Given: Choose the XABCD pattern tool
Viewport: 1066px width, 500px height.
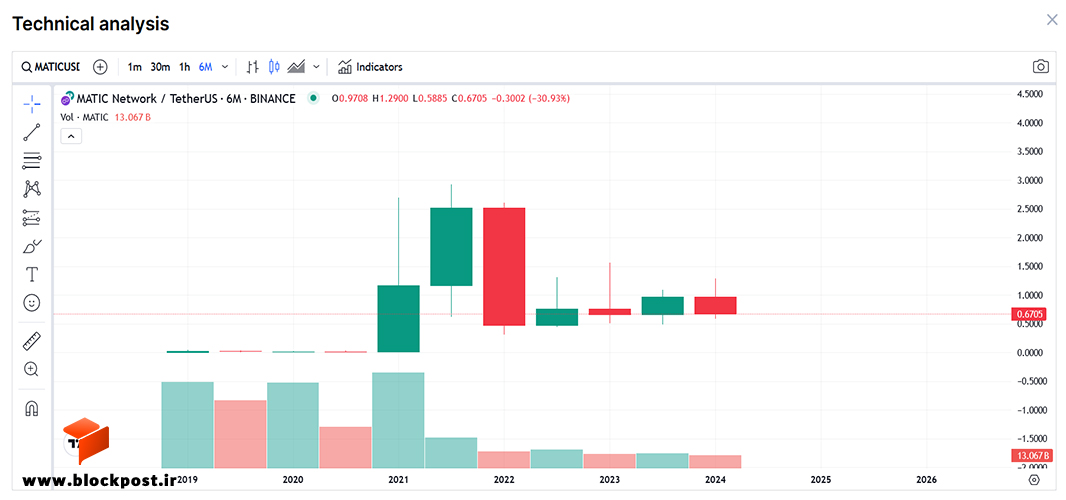Looking at the screenshot, I should [x=32, y=189].
